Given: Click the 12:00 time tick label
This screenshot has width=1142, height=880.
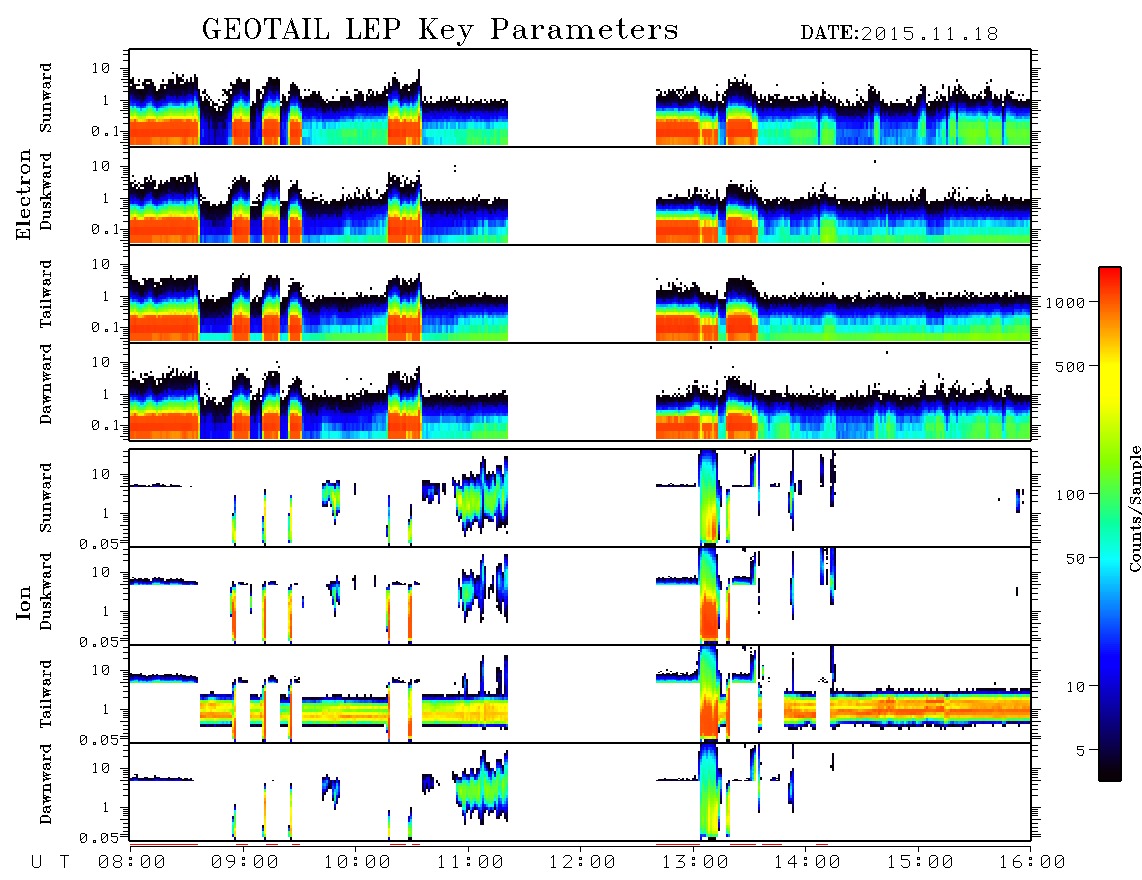Looking at the screenshot, I should pos(582,863).
